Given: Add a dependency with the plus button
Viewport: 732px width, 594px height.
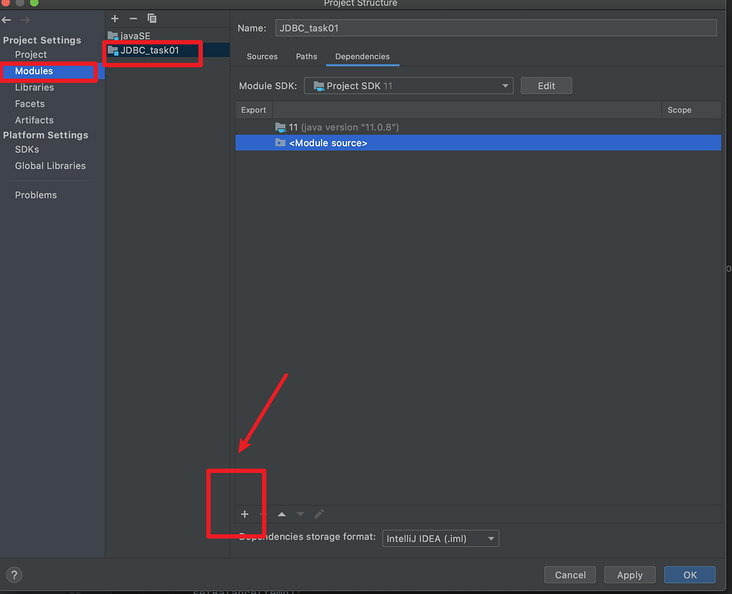Looking at the screenshot, I should coord(245,514).
